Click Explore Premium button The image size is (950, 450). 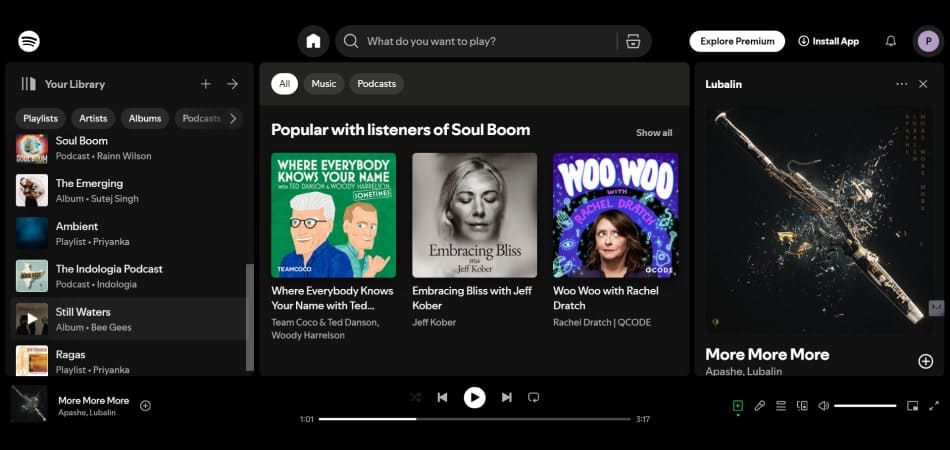tap(737, 41)
